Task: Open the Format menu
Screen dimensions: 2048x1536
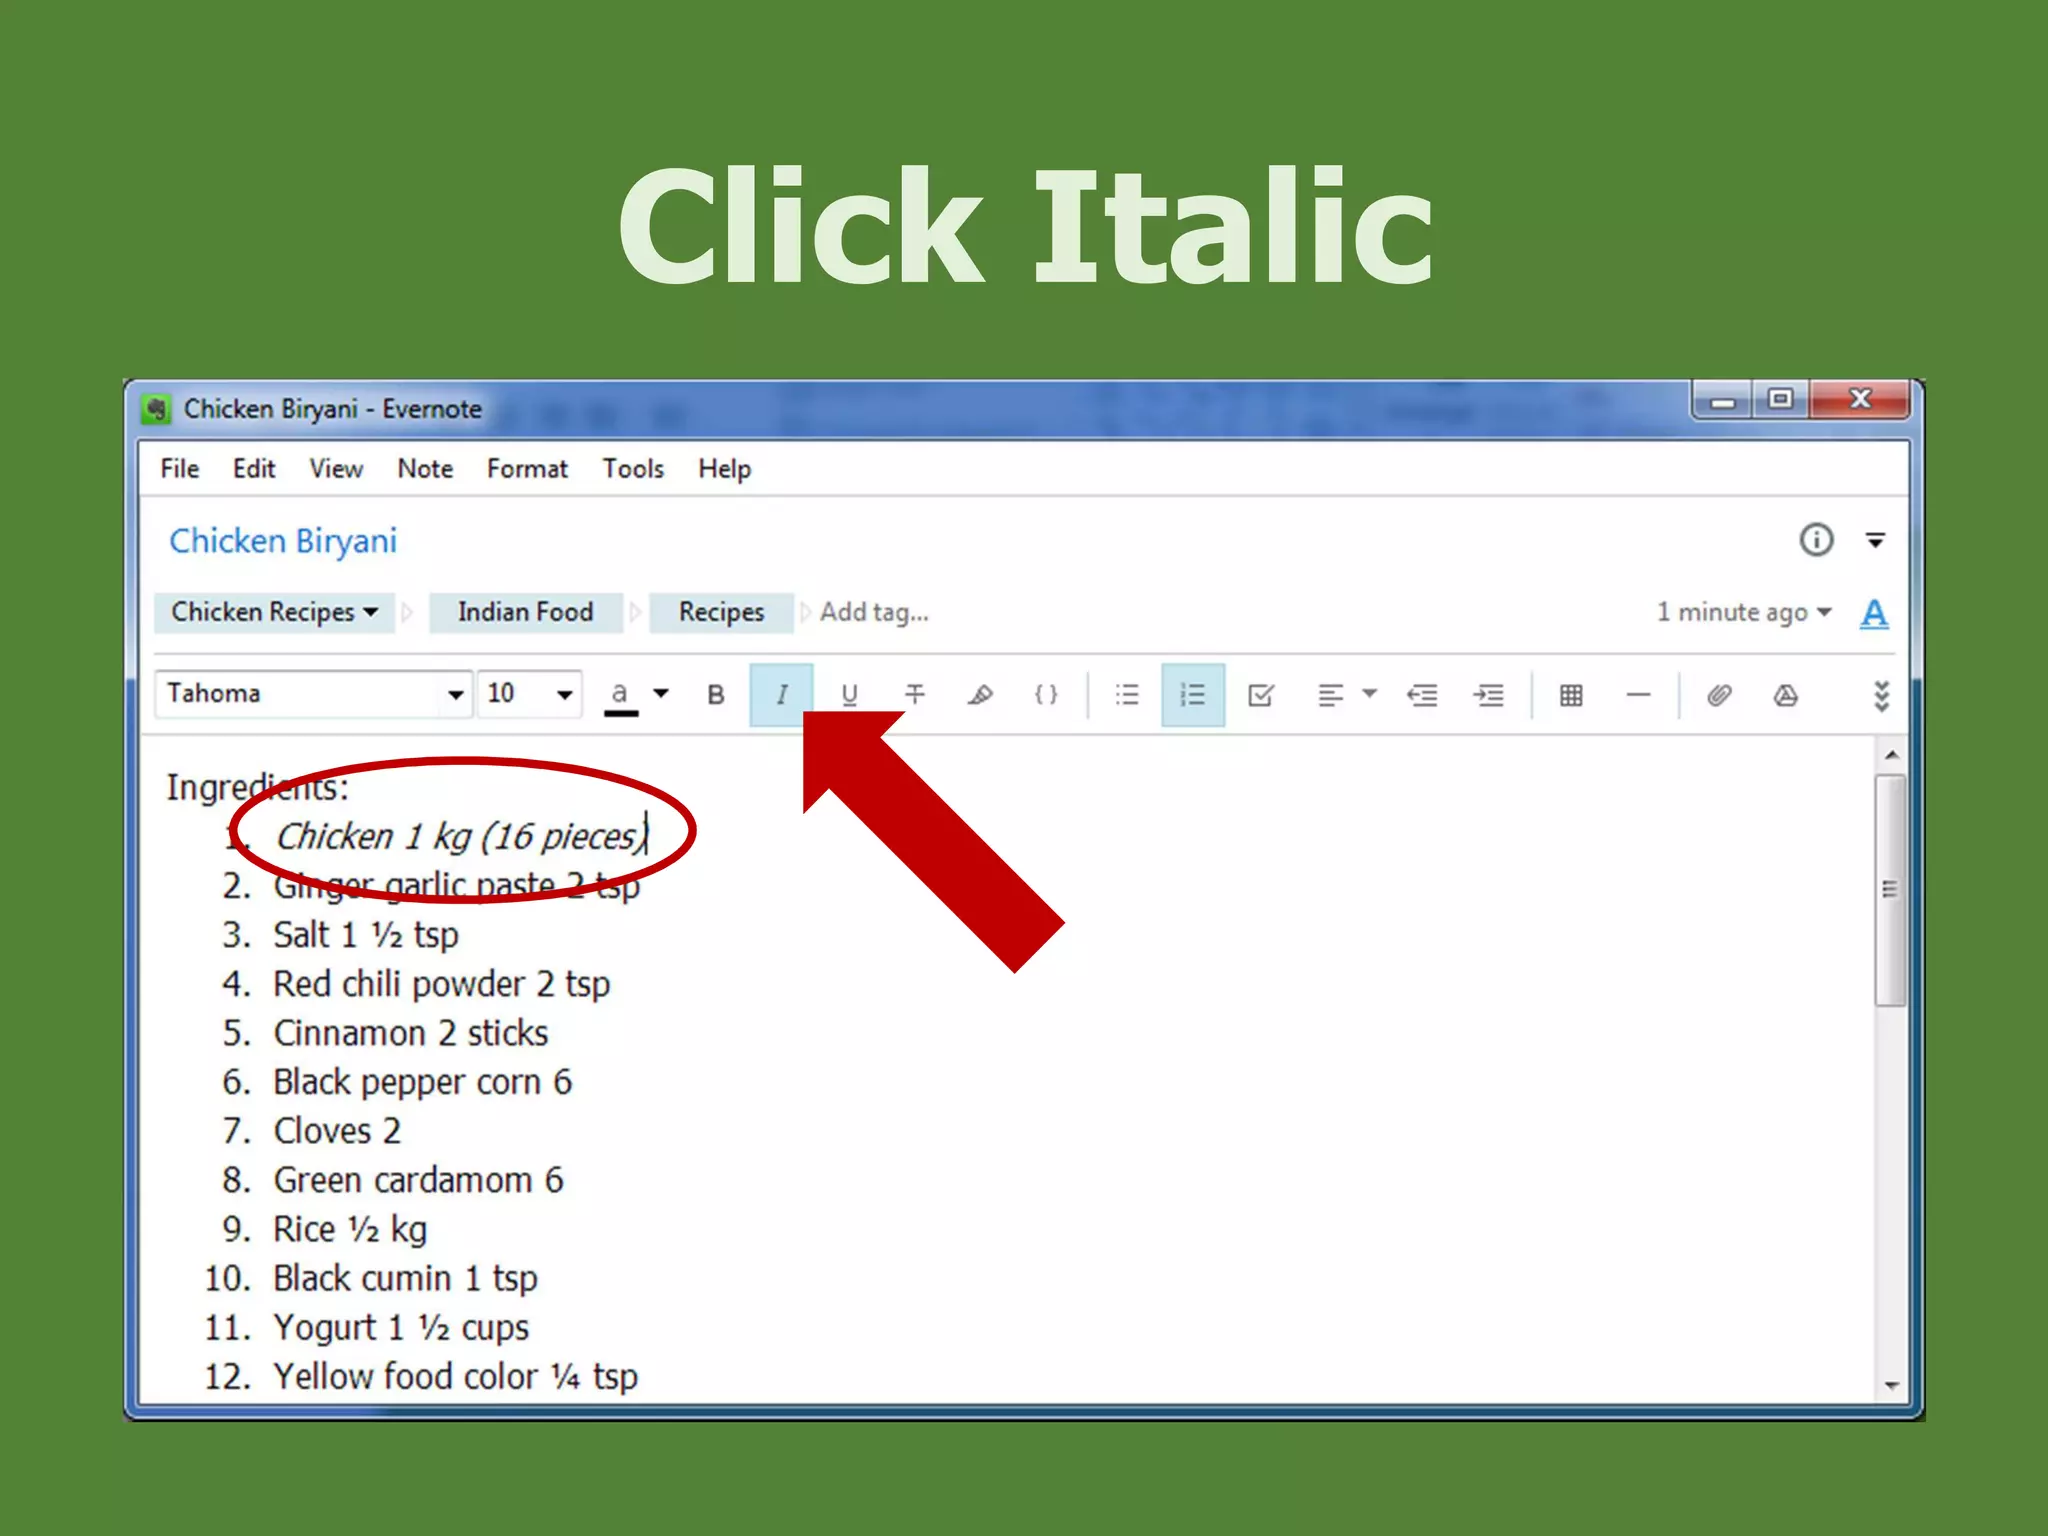Action: [x=527, y=469]
